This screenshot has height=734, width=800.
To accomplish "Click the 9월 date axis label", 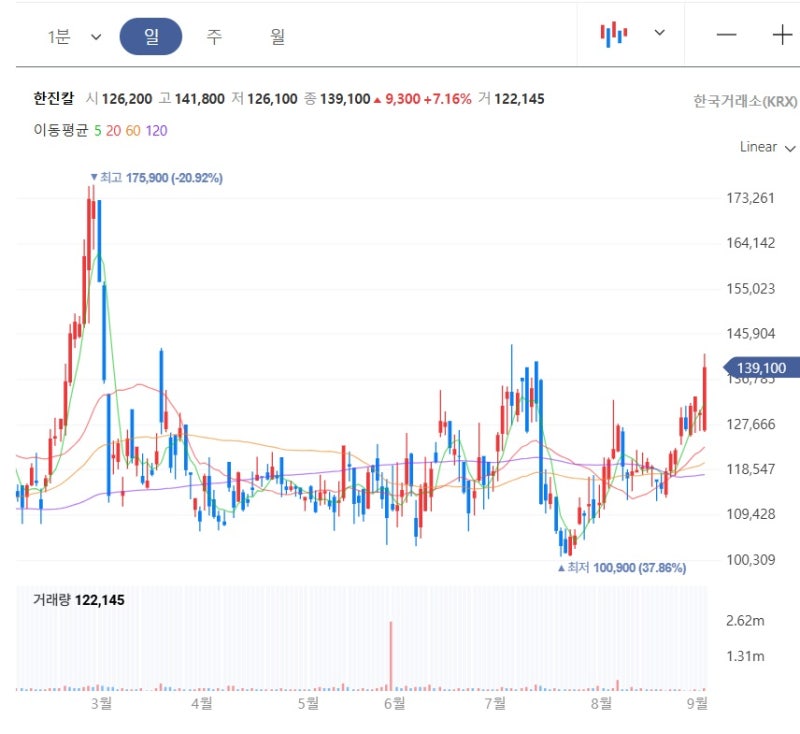I will click(x=697, y=703).
